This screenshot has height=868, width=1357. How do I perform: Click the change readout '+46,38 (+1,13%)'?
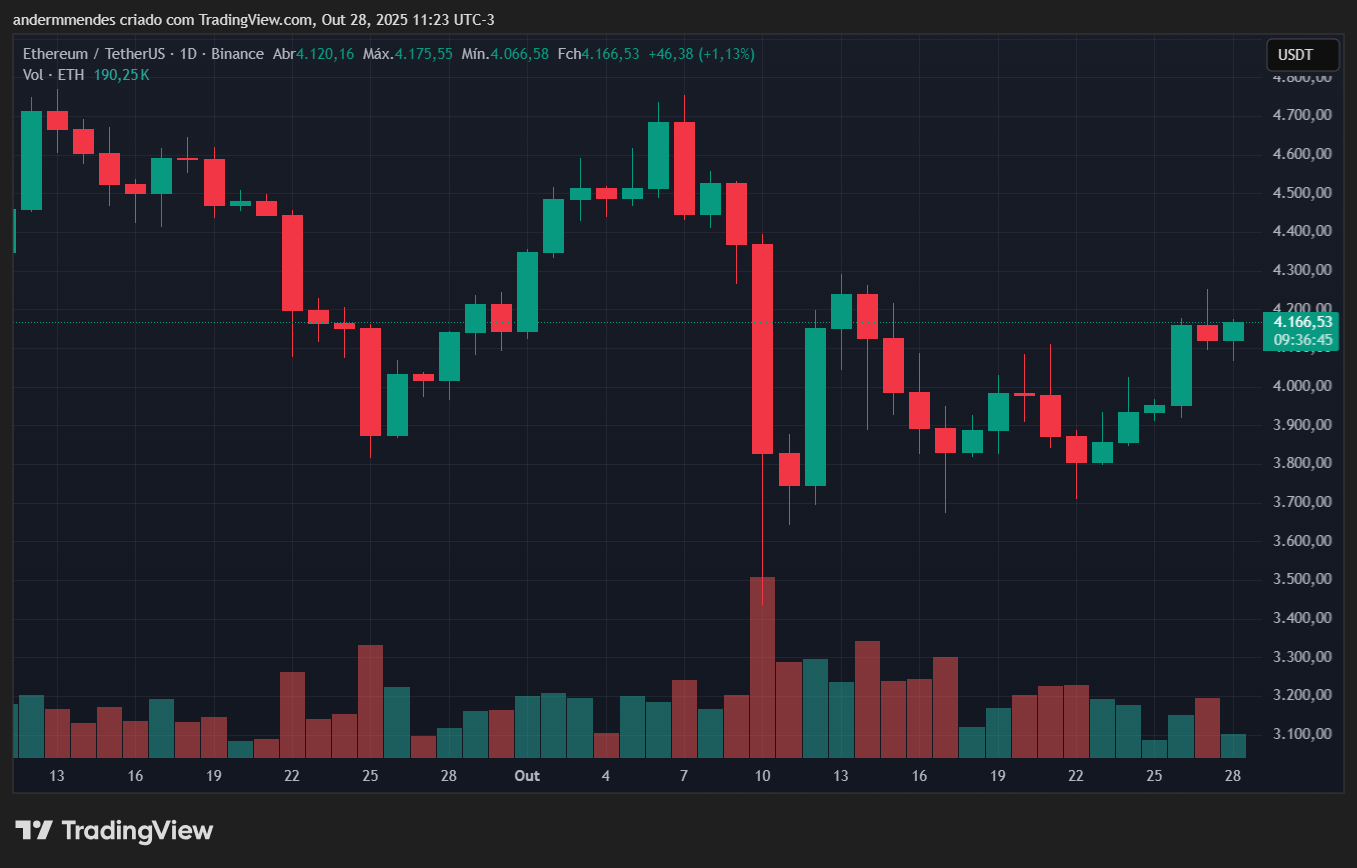click(700, 54)
